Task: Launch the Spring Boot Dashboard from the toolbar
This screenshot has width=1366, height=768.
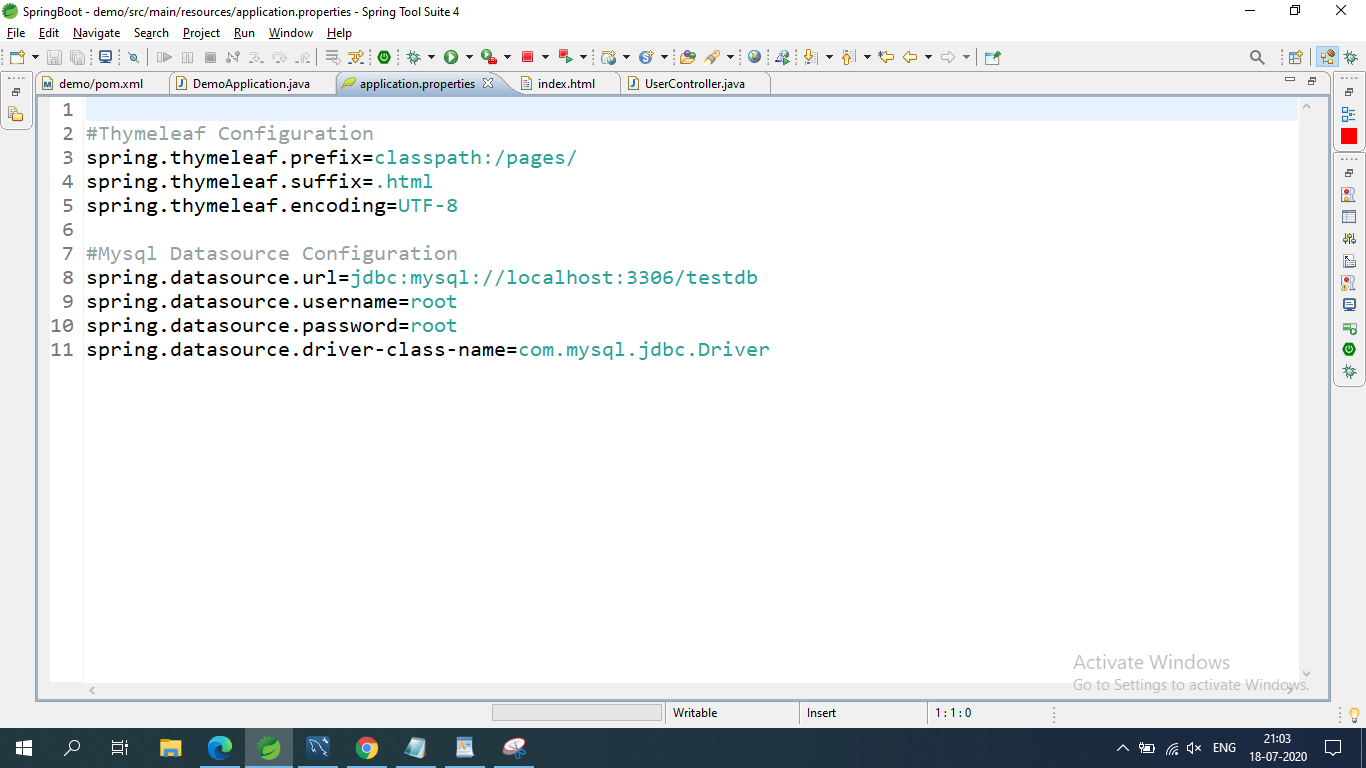Action: tap(382, 57)
